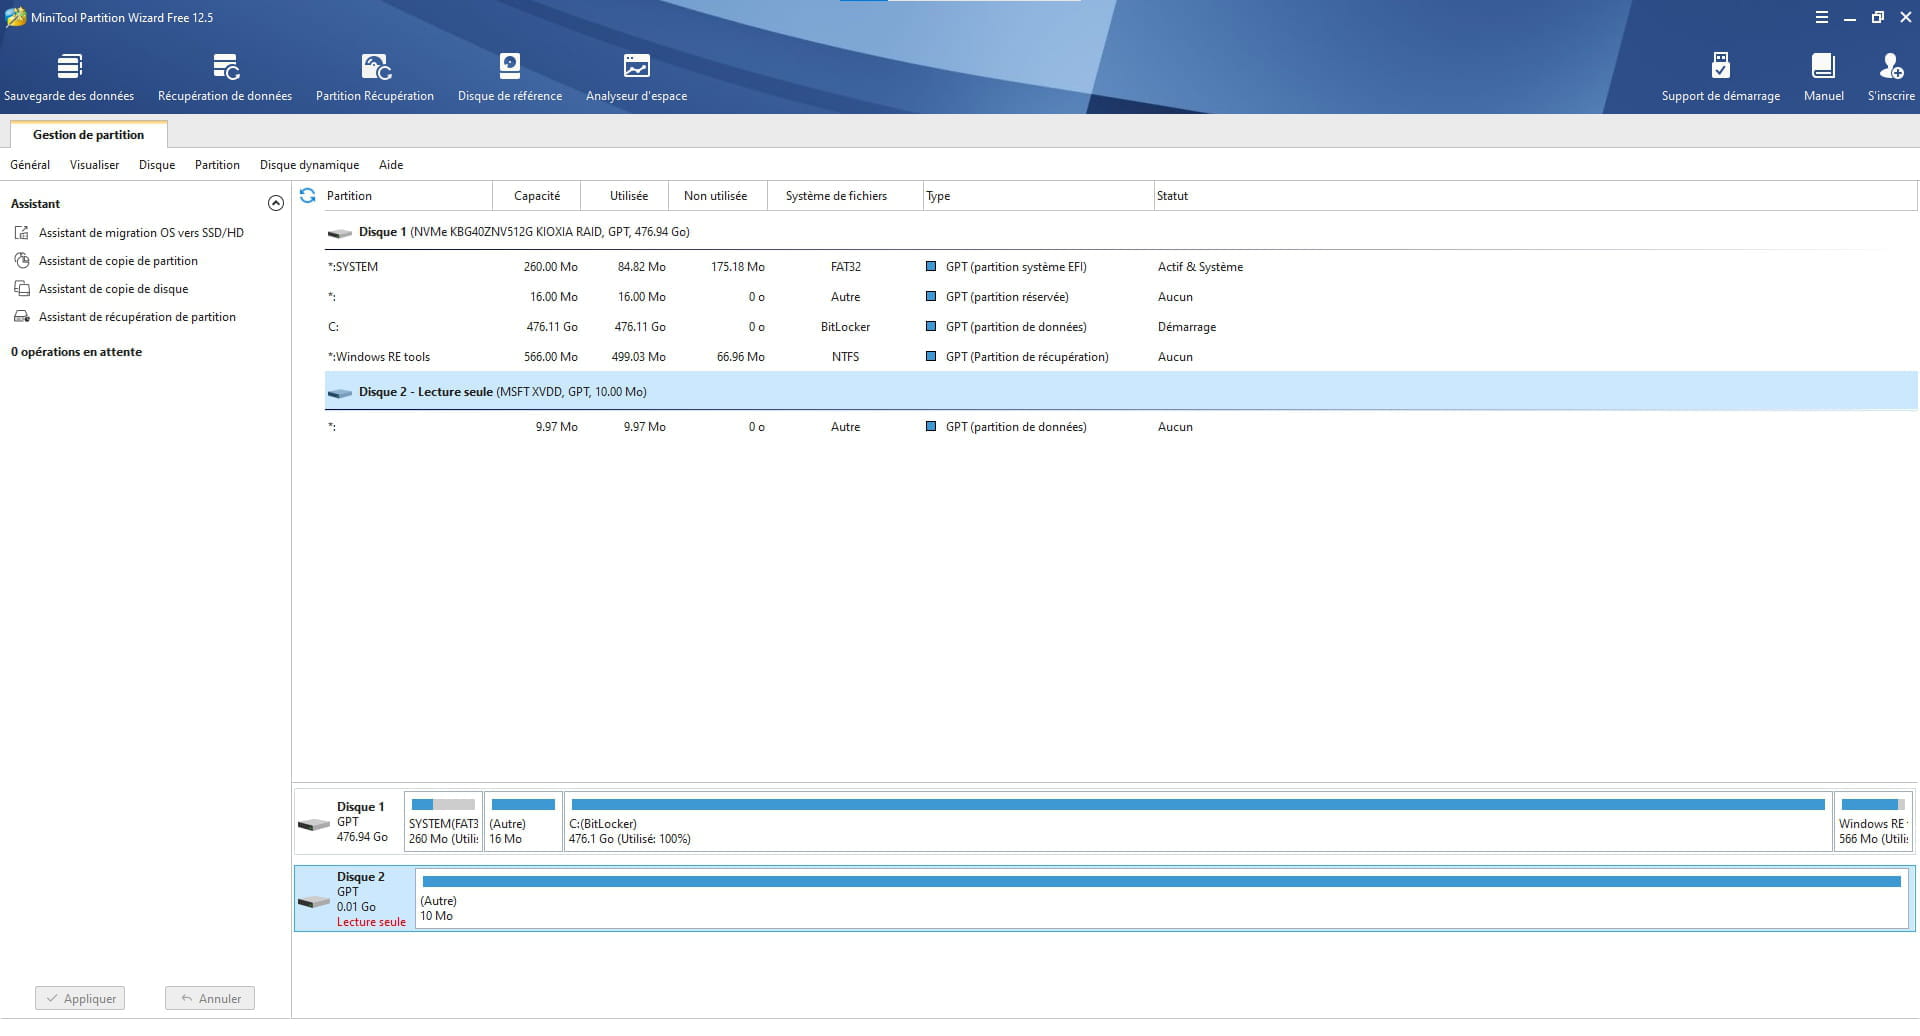The image size is (1920, 1036).
Task: Select Windows RE block in disk map
Action: 1873,822
